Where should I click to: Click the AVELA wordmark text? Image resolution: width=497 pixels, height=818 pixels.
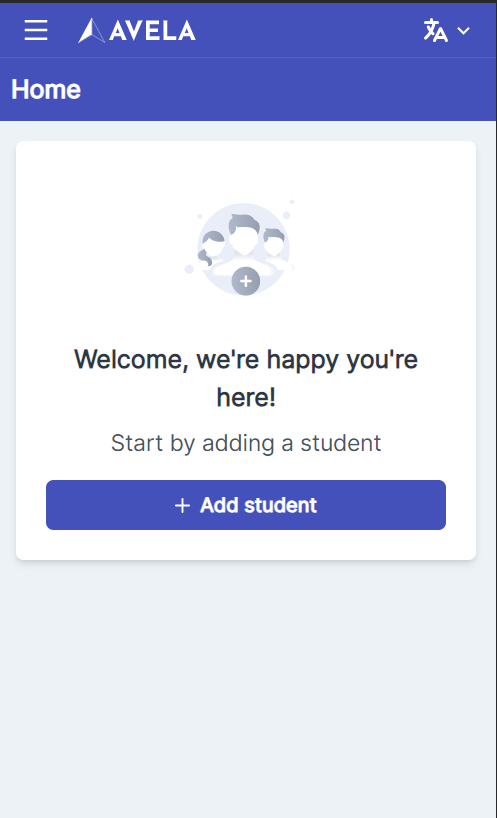tap(152, 31)
